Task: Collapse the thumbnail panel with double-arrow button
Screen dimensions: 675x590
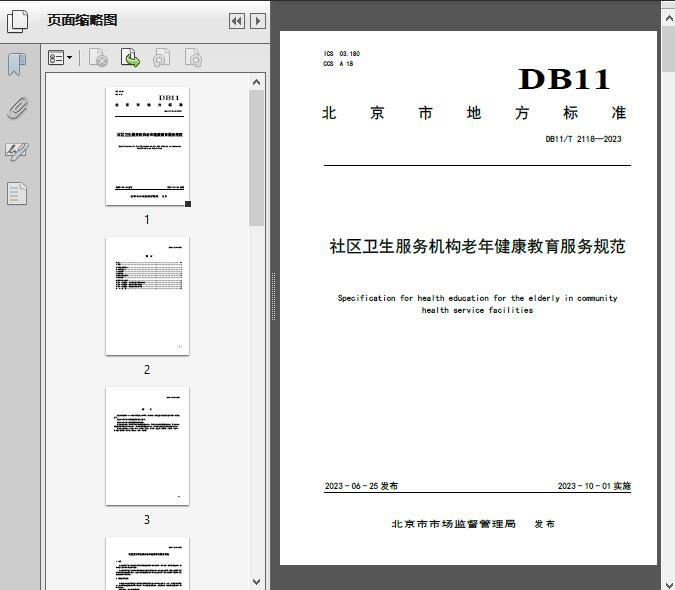Action: [x=237, y=21]
